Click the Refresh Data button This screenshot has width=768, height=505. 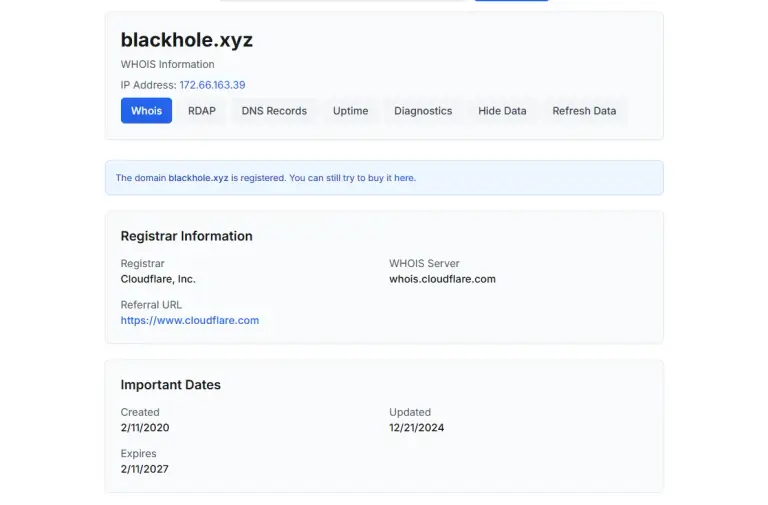pos(584,111)
